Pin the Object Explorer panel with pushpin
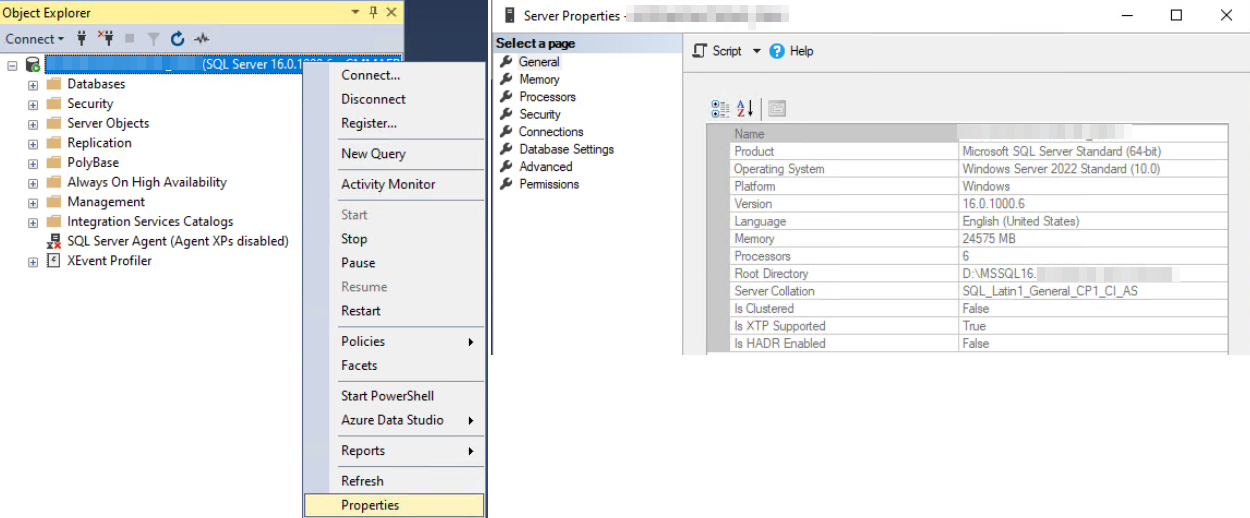 click(x=373, y=12)
